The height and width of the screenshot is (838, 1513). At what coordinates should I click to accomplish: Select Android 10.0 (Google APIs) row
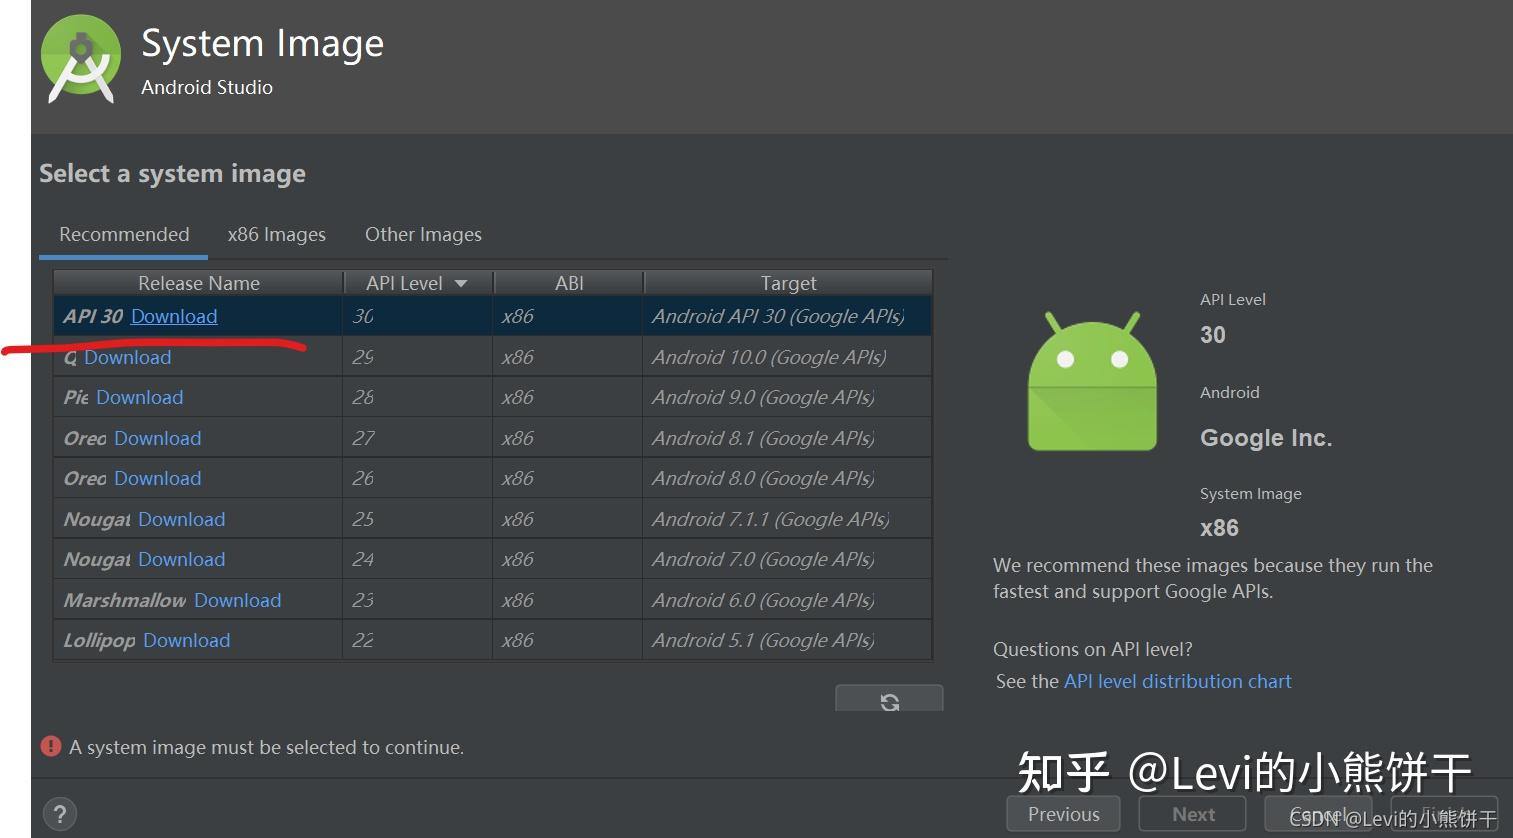[x=492, y=357]
